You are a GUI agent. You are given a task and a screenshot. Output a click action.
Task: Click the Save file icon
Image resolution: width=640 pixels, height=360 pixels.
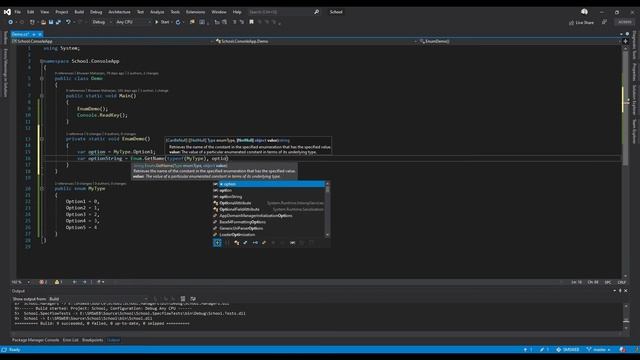click(x=51, y=22)
